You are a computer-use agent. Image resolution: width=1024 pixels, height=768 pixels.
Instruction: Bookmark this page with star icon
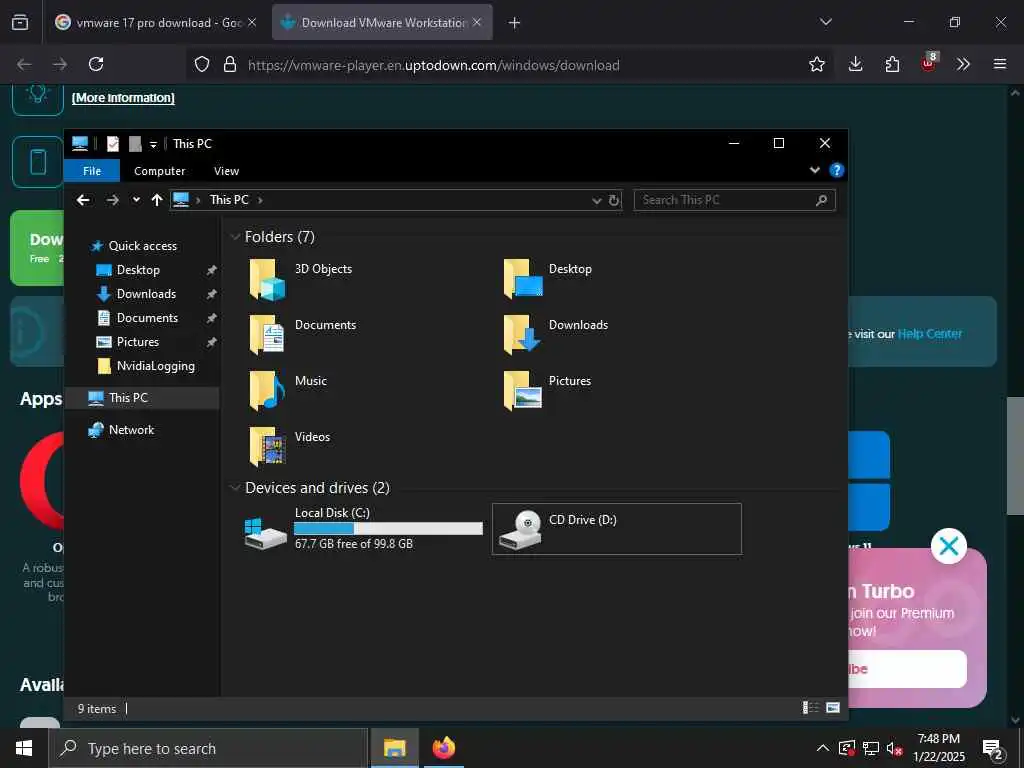(816, 64)
